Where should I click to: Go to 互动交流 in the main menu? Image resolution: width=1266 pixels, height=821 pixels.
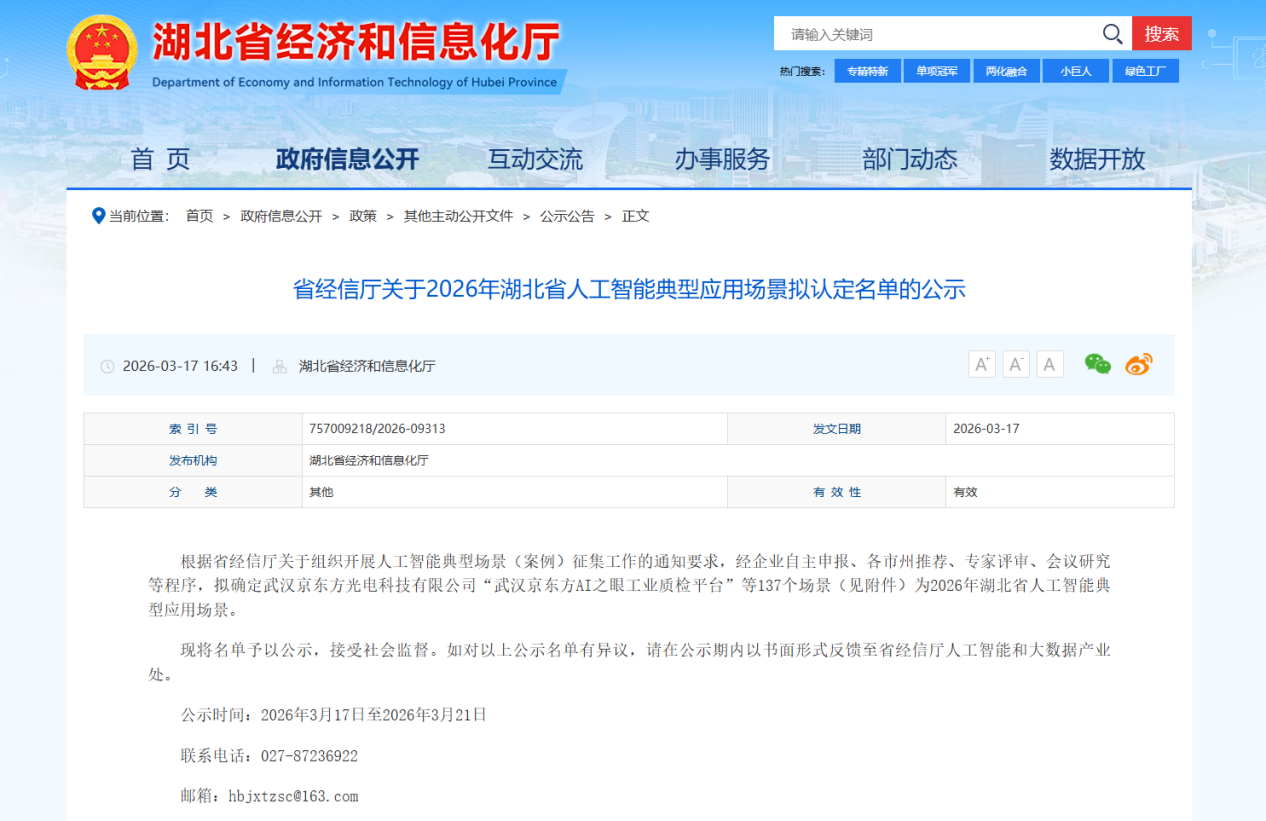pyautogui.click(x=535, y=159)
